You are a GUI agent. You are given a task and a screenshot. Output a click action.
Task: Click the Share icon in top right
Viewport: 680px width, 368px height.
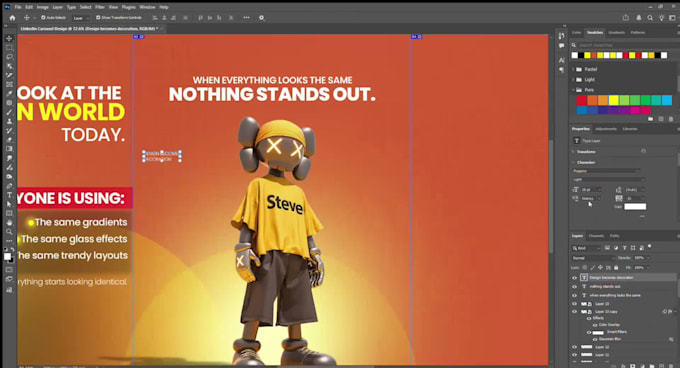coord(626,18)
